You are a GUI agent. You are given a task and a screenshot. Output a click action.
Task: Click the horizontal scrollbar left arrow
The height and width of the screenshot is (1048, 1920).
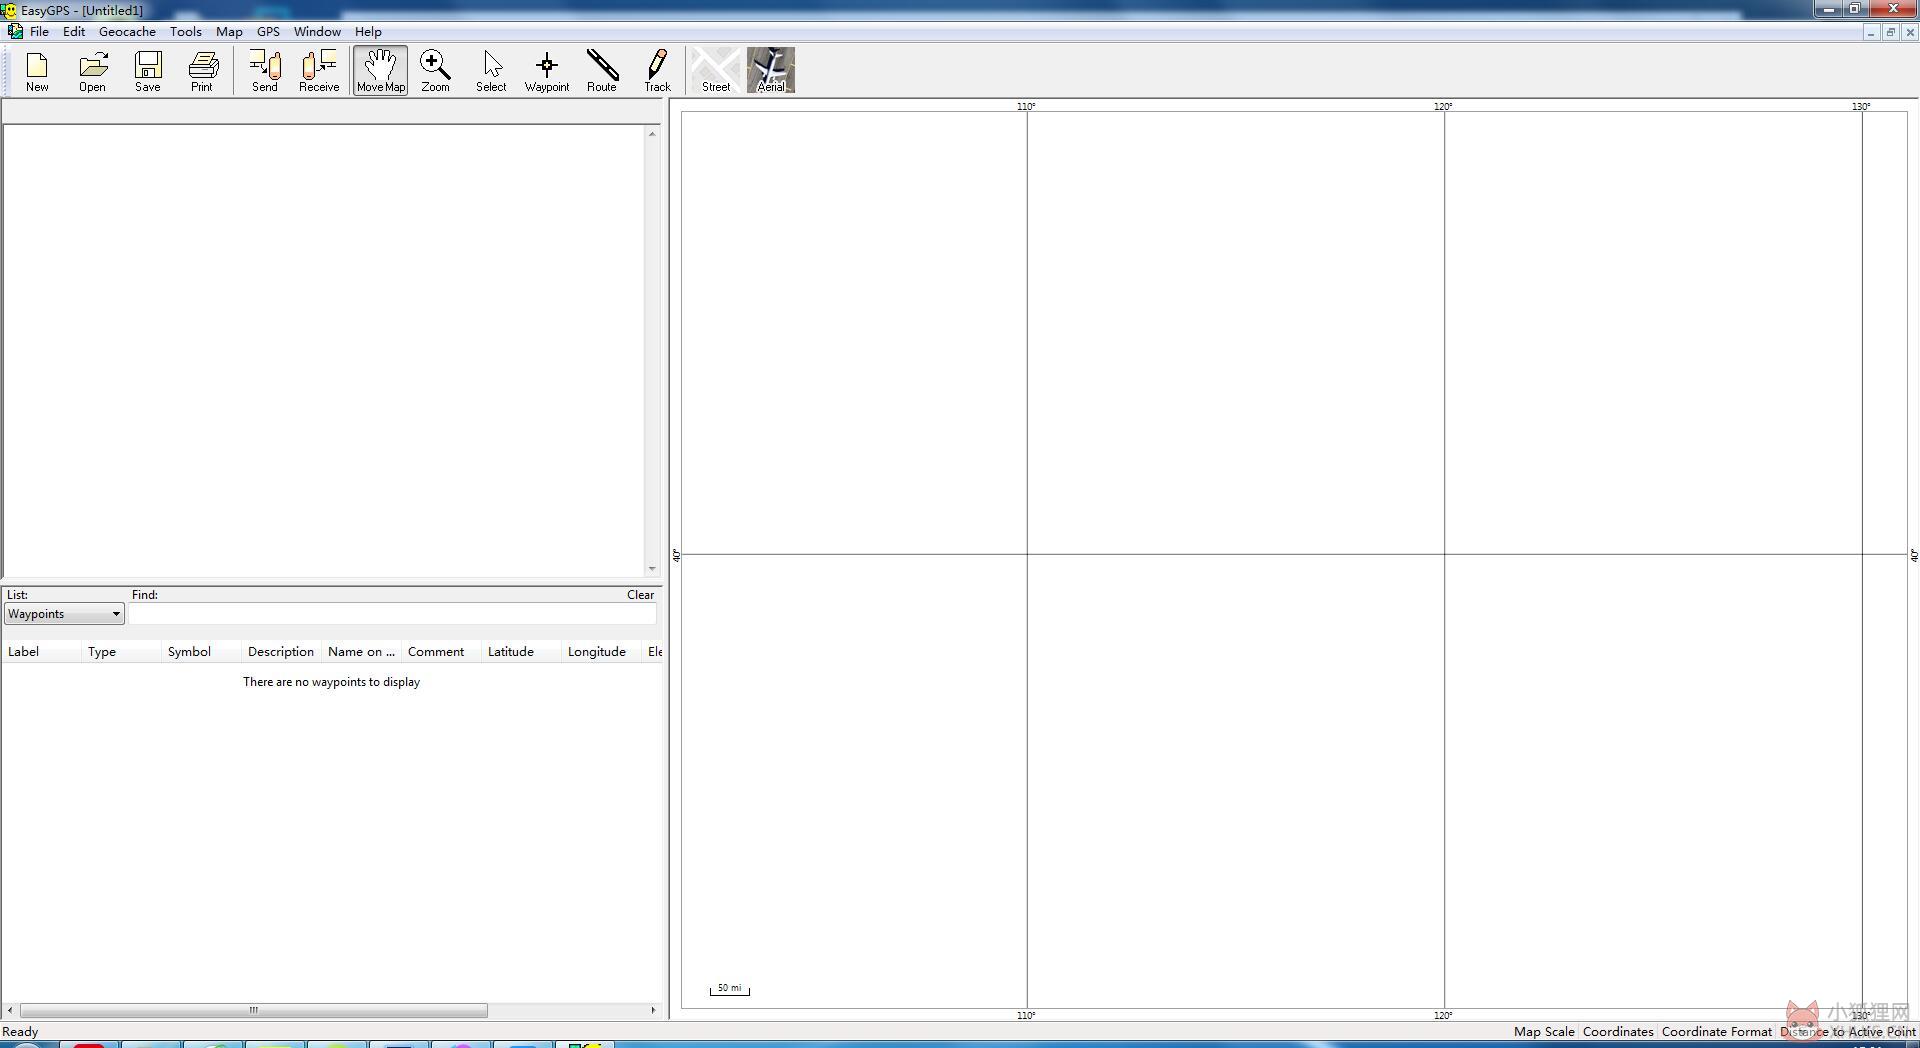point(10,1010)
